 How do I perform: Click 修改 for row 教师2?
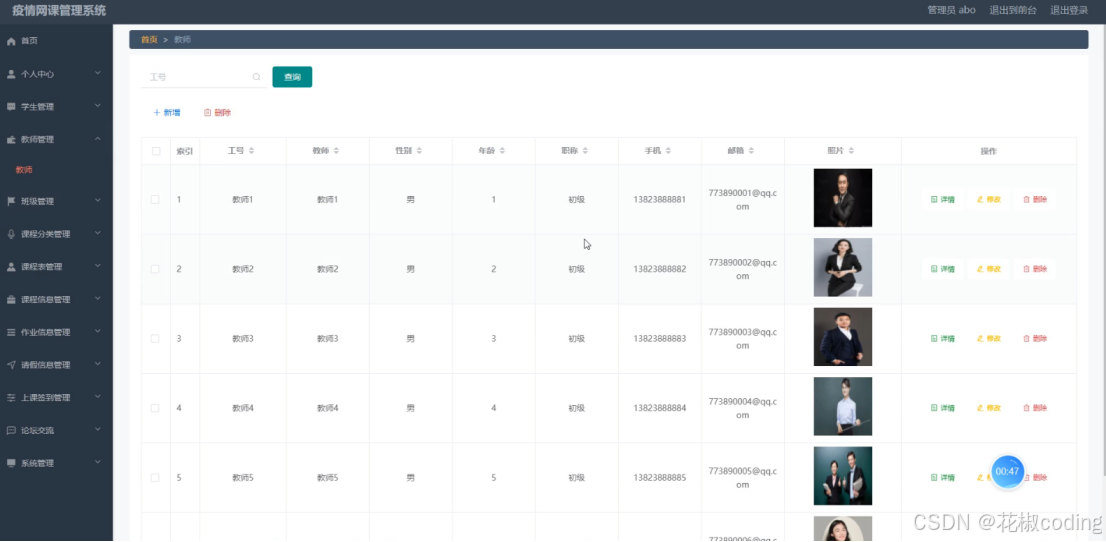pyautogui.click(x=988, y=269)
